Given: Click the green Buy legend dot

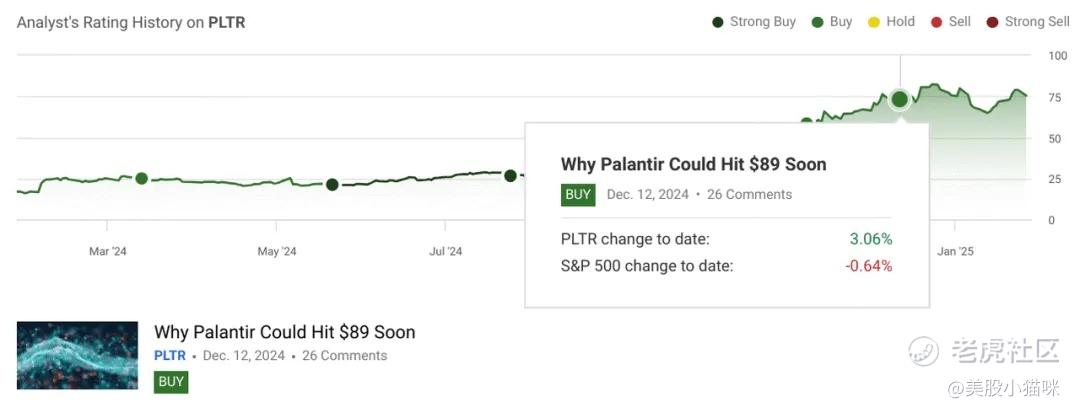Looking at the screenshot, I should (x=817, y=22).
